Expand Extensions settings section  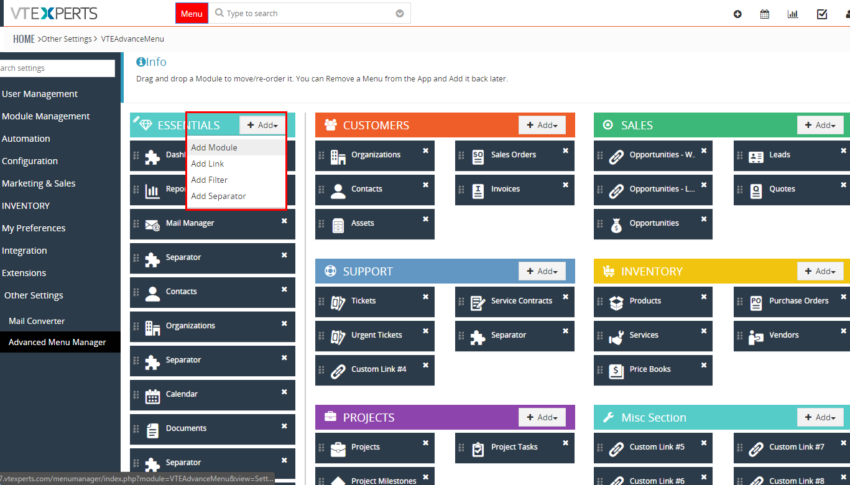click(x=24, y=273)
